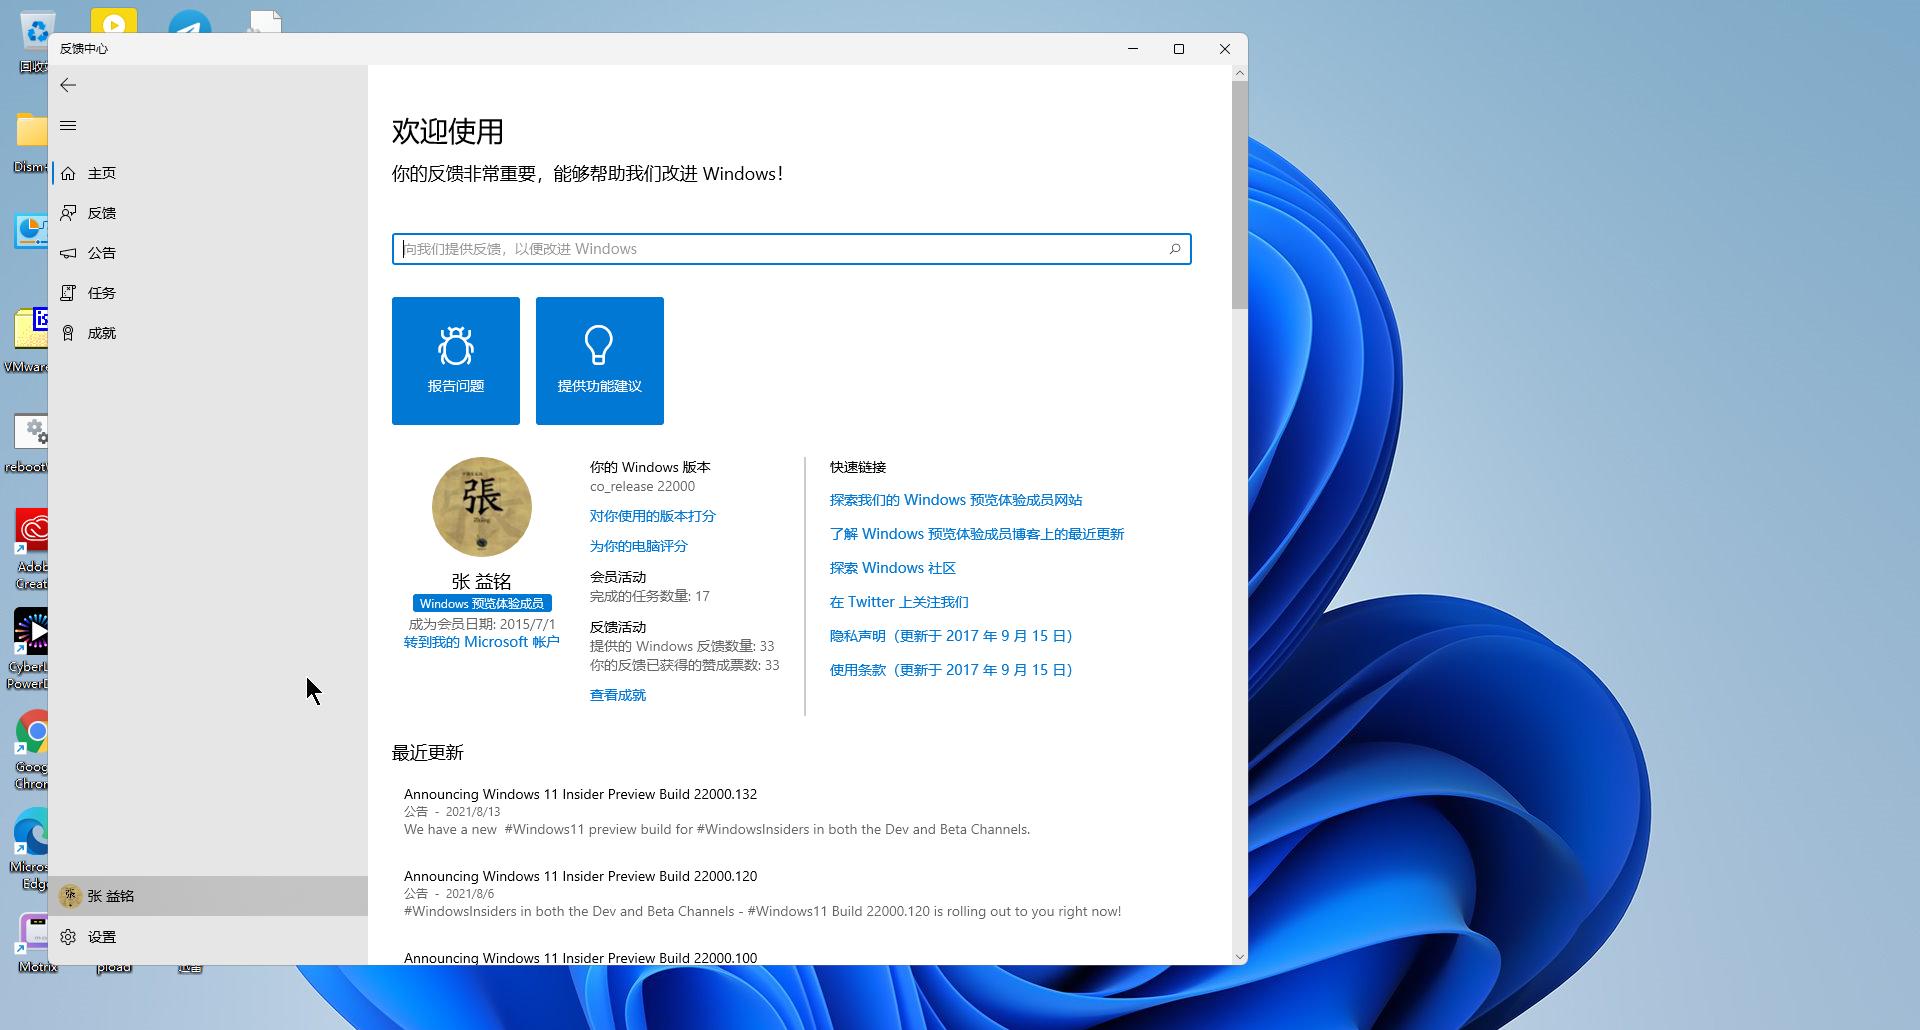Image resolution: width=1920 pixels, height=1030 pixels.
Task: Select the CyberLink PowerDVD desktop icon
Action: pyautogui.click(x=28, y=648)
